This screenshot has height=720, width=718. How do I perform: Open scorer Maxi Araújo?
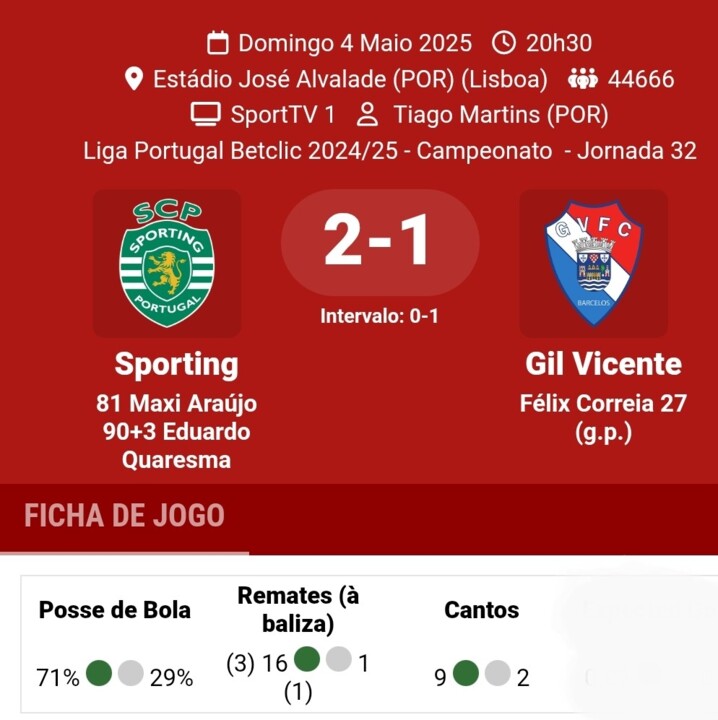177,404
